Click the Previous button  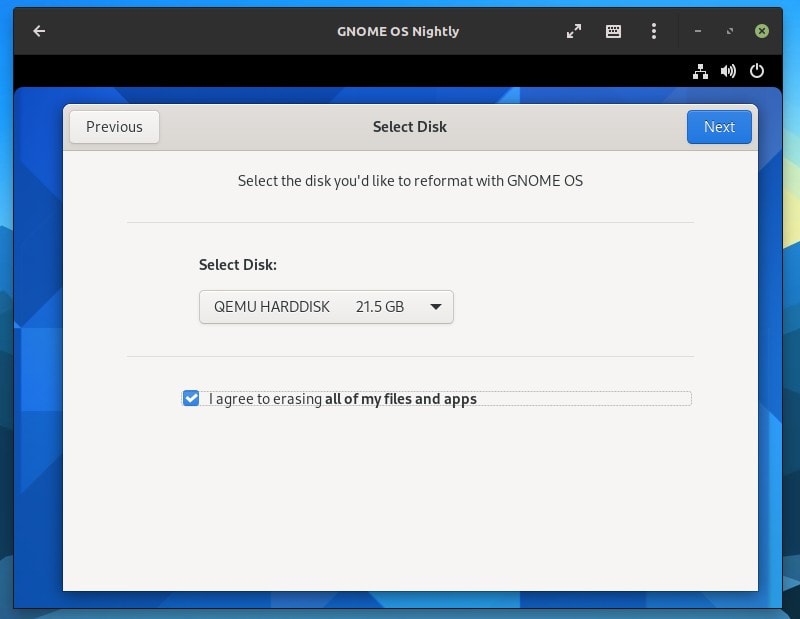[x=114, y=127]
